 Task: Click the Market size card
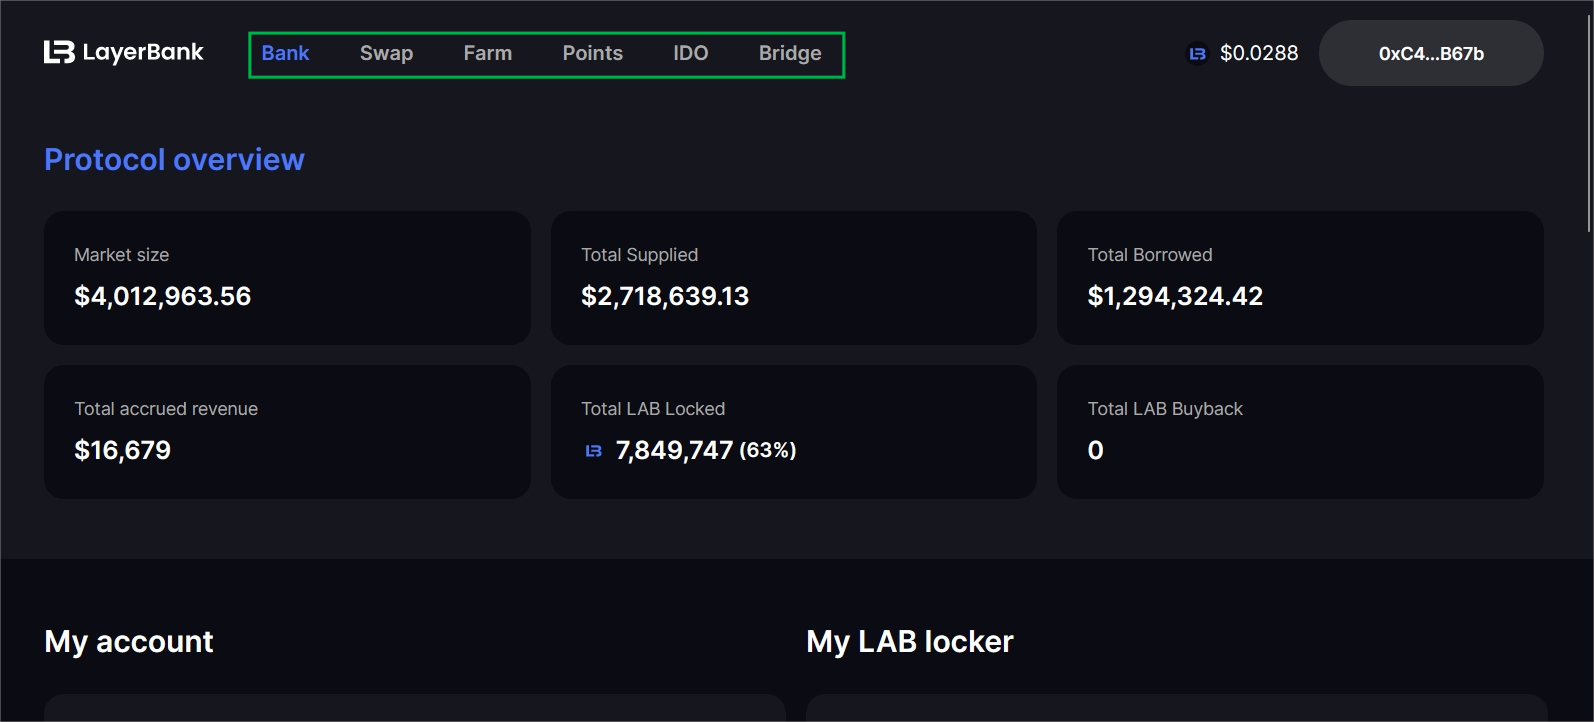pyautogui.click(x=287, y=278)
